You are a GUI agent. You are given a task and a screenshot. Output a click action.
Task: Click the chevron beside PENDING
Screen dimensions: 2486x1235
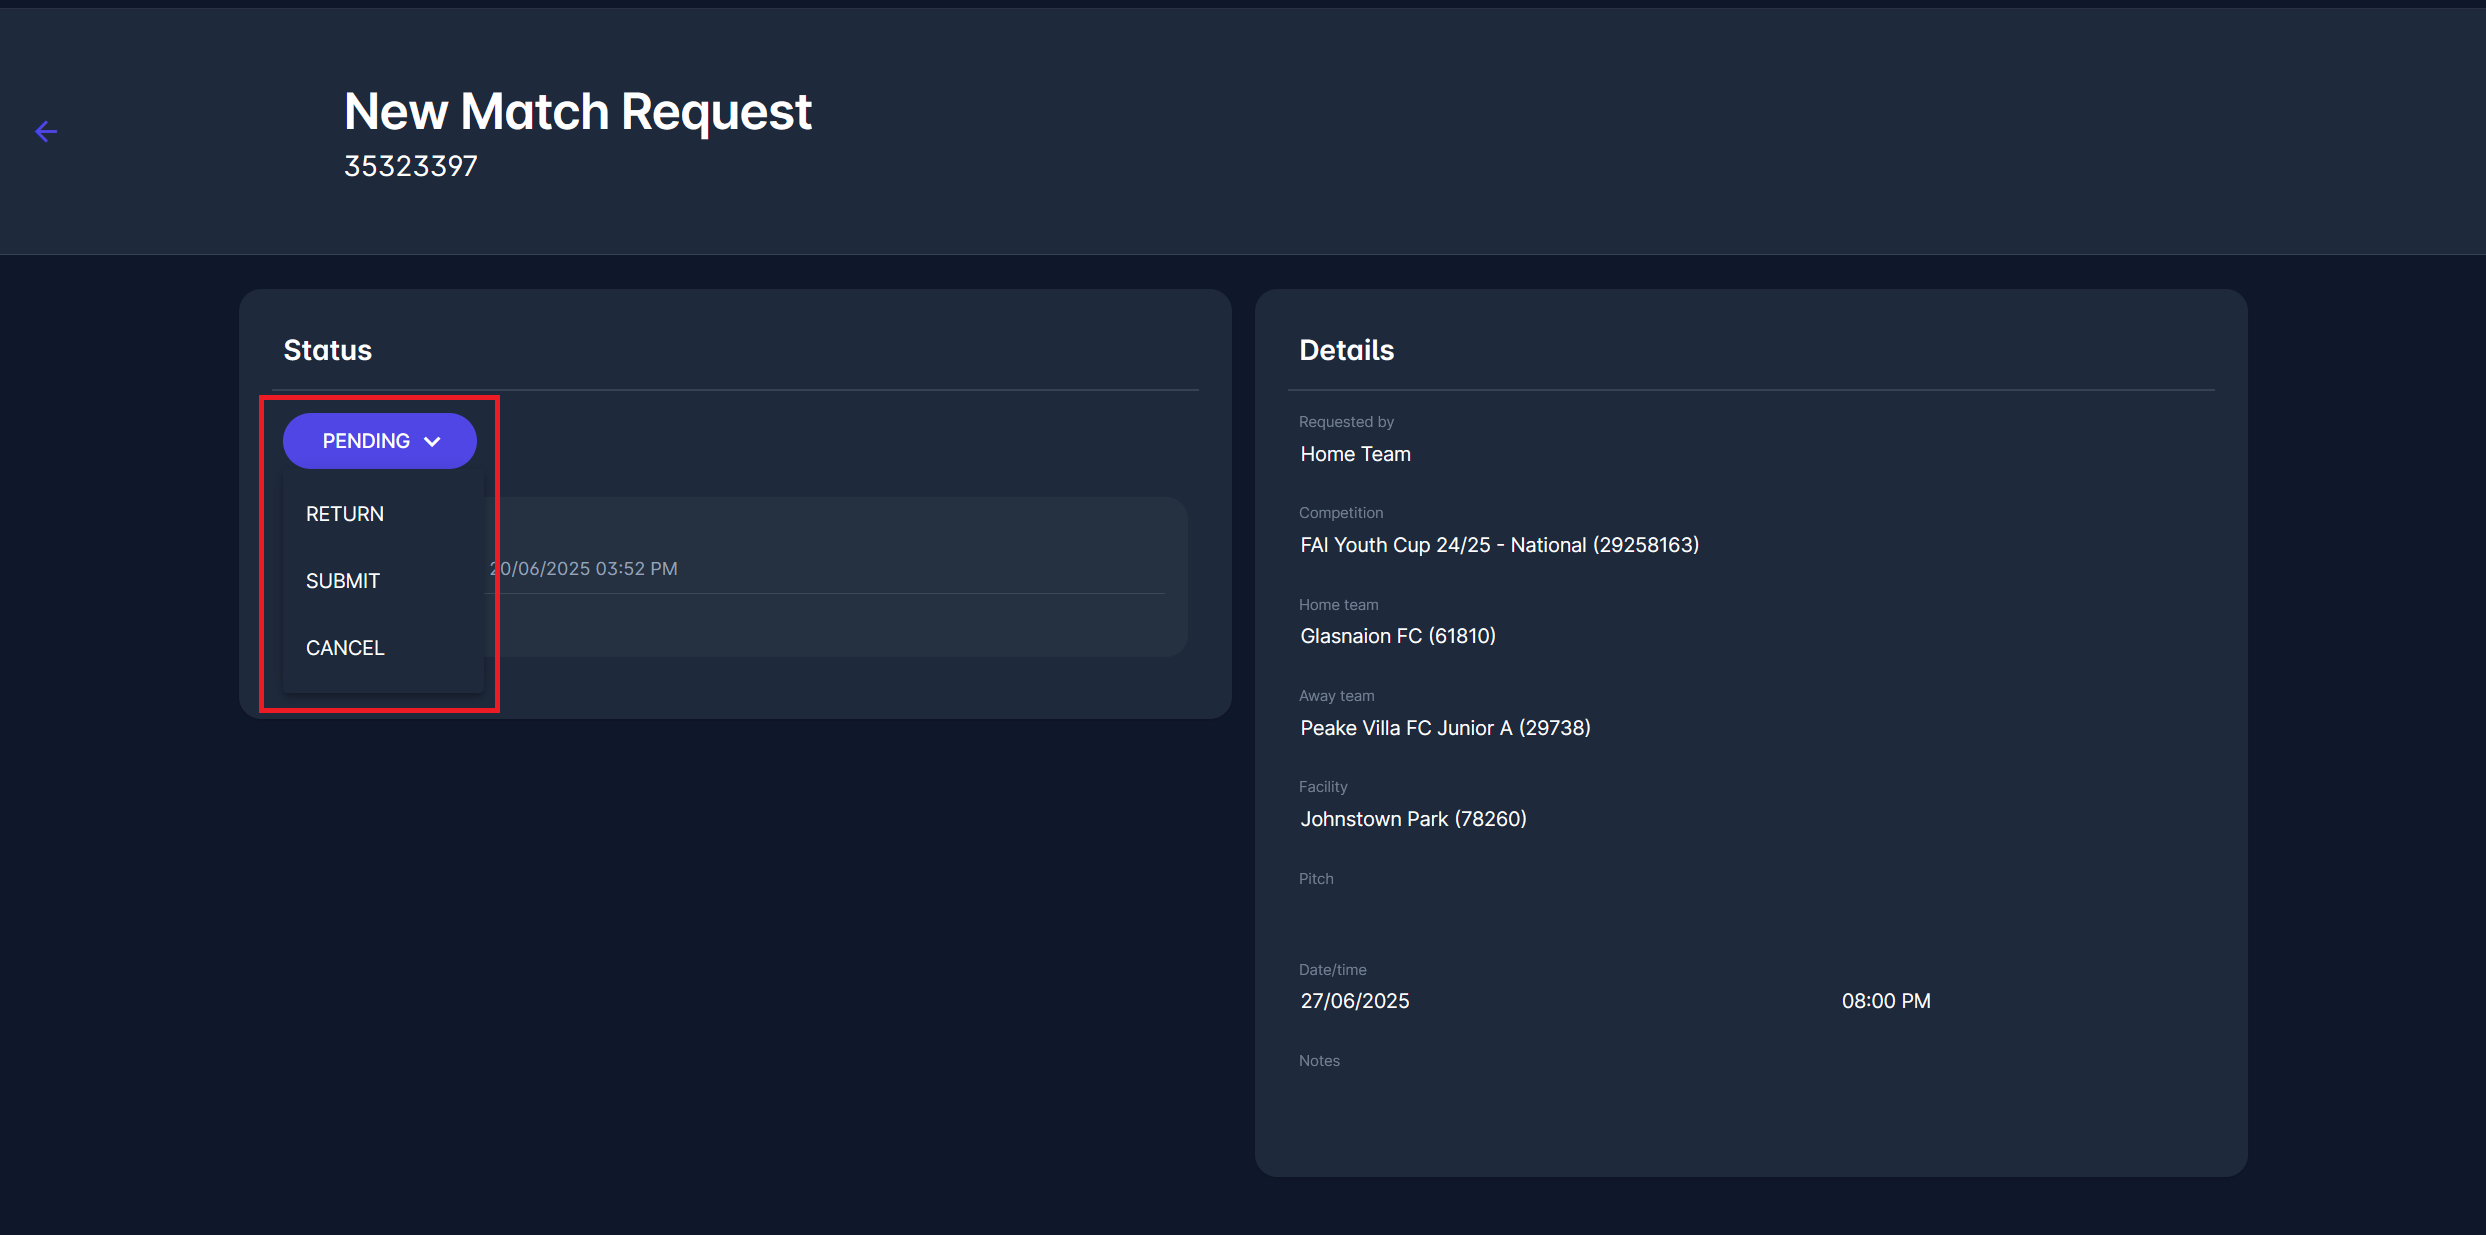(433, 442)
